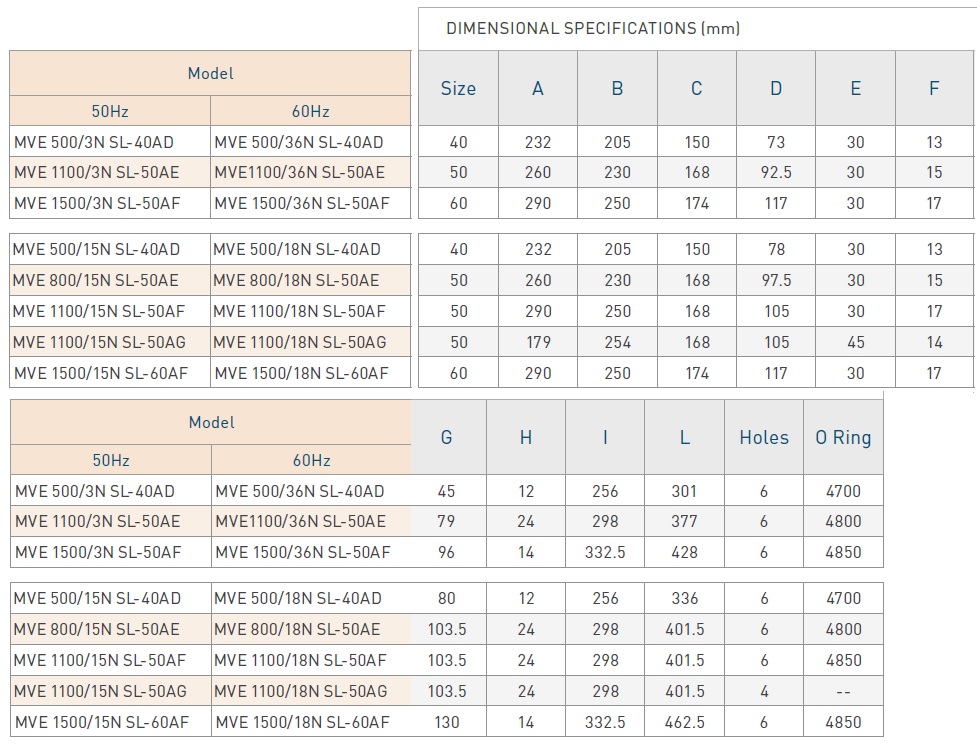Select the 'G' column header

tap(446, 438)
